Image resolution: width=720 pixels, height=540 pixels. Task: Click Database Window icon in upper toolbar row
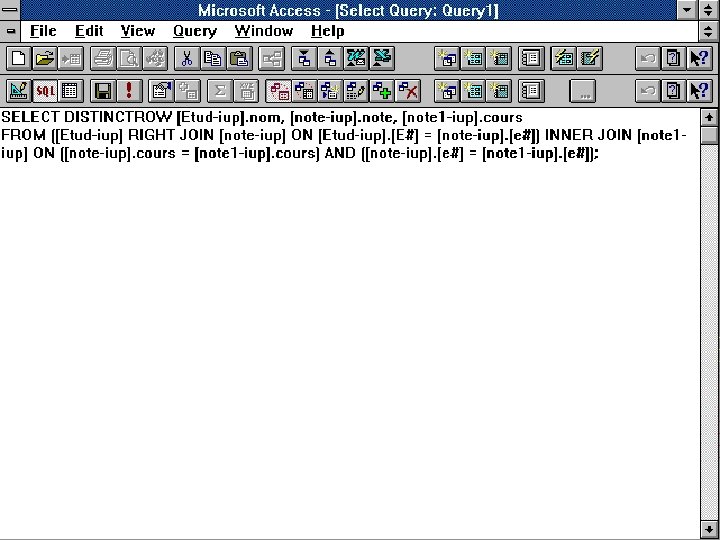pos(531,58)
